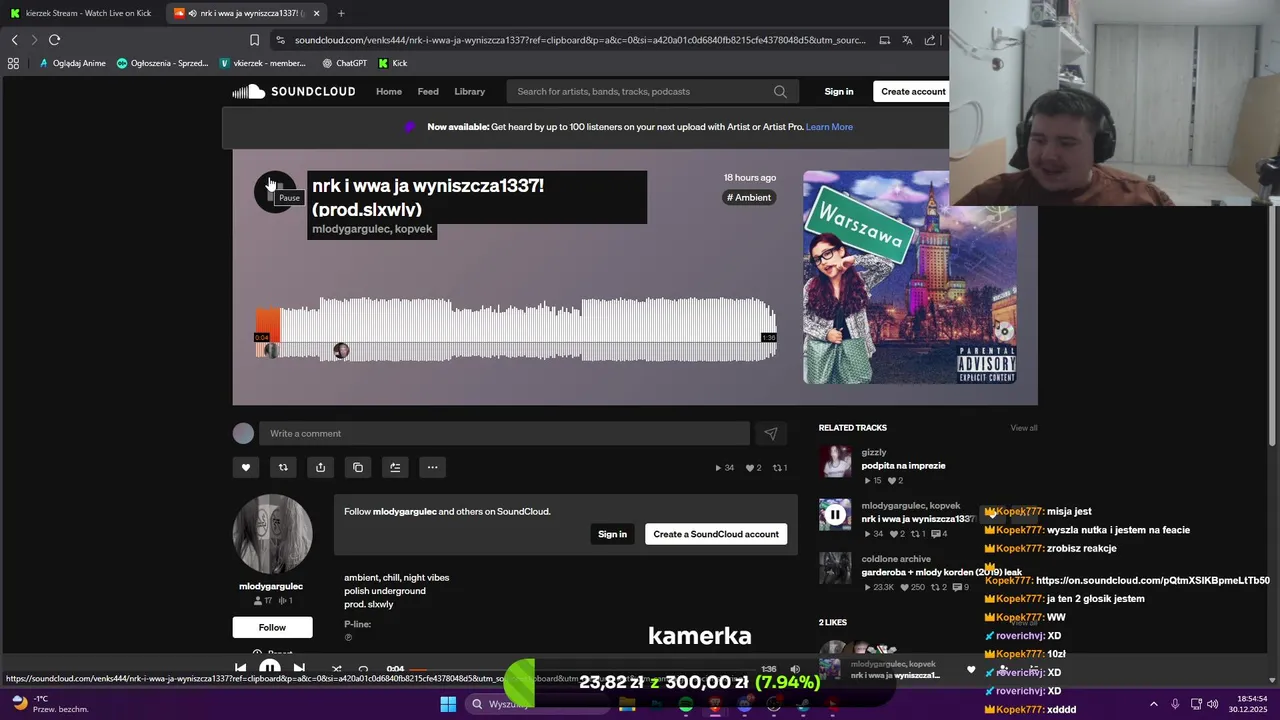Open the ChatGPT bookmark
This screenshot has width=1280, height=720.
pos(344,63)
